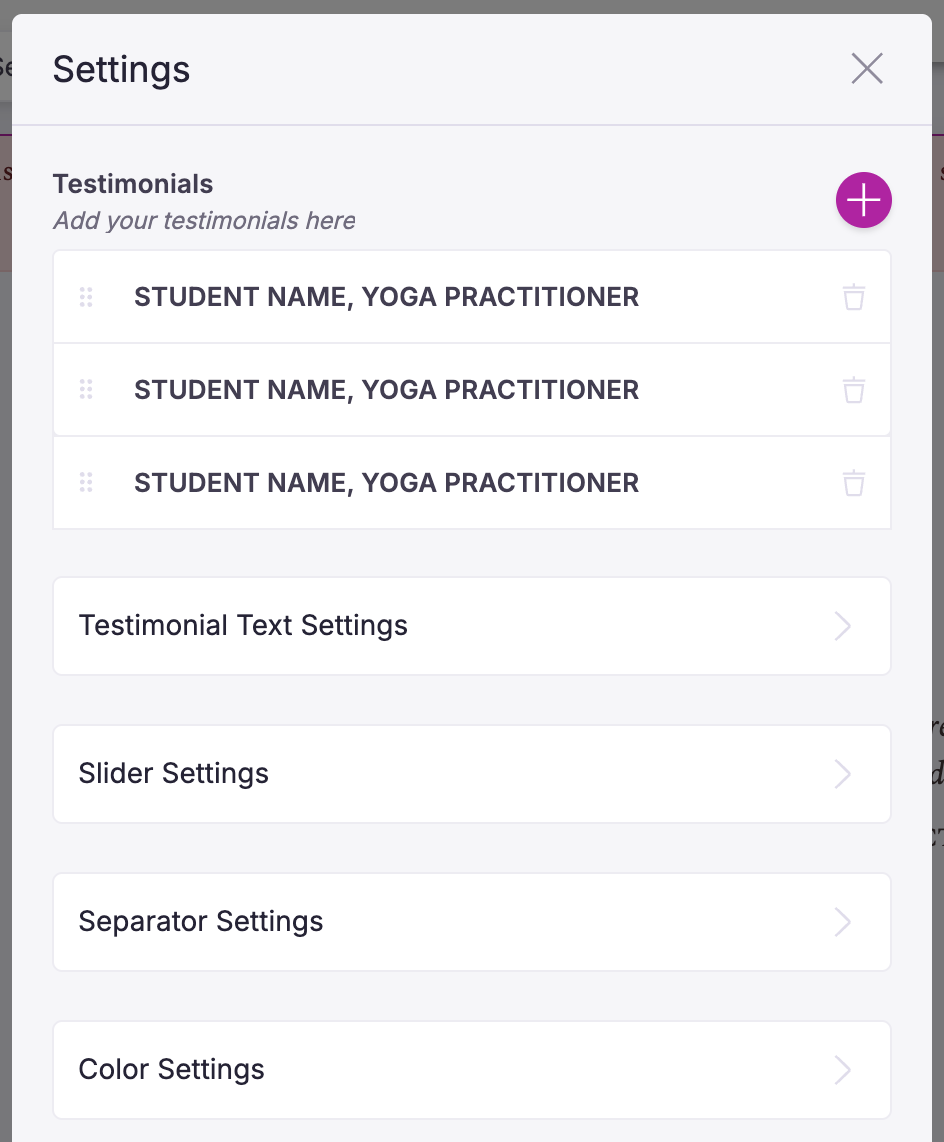Click the first testimonial's drag handle

coord(86,297)
